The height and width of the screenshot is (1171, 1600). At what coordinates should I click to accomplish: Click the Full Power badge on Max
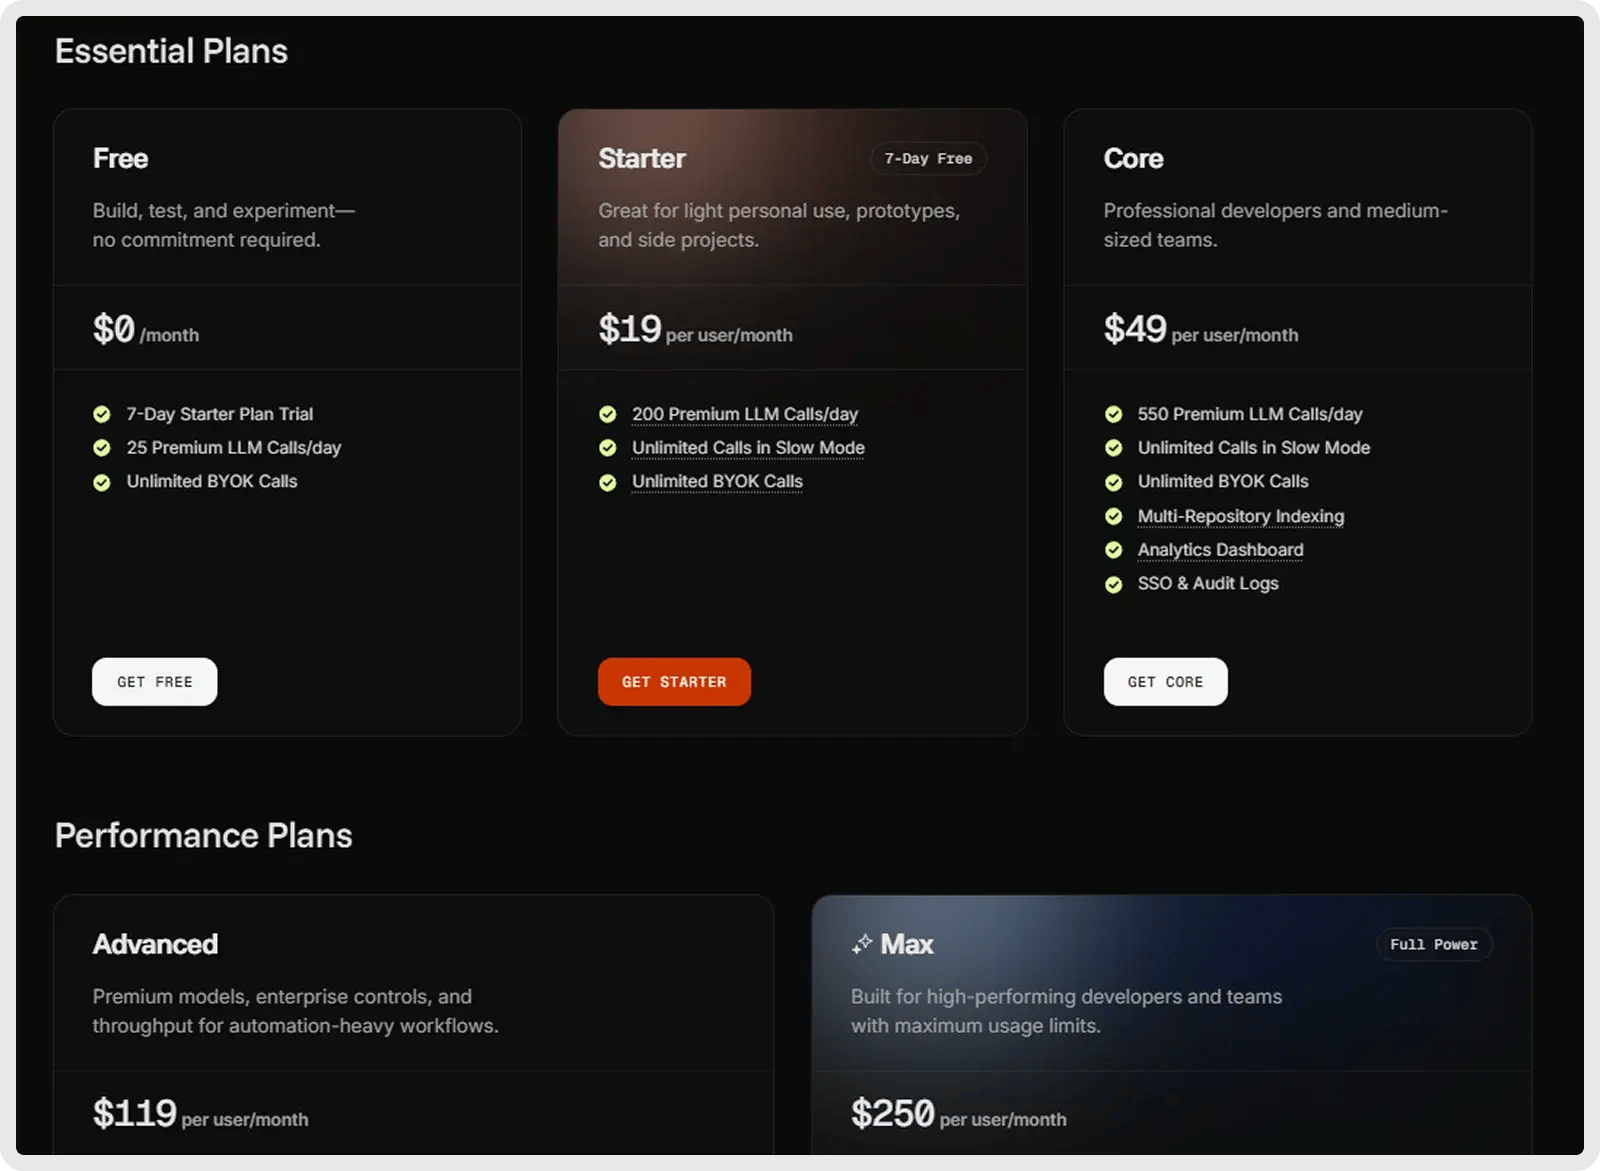pyautogui.click(x=1434, y=944)
